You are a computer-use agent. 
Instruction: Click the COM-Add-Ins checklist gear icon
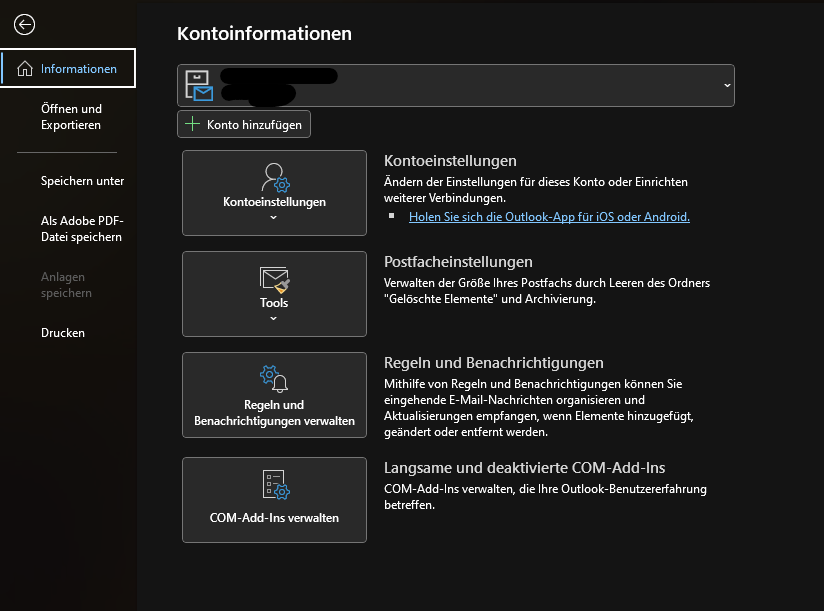275,484
